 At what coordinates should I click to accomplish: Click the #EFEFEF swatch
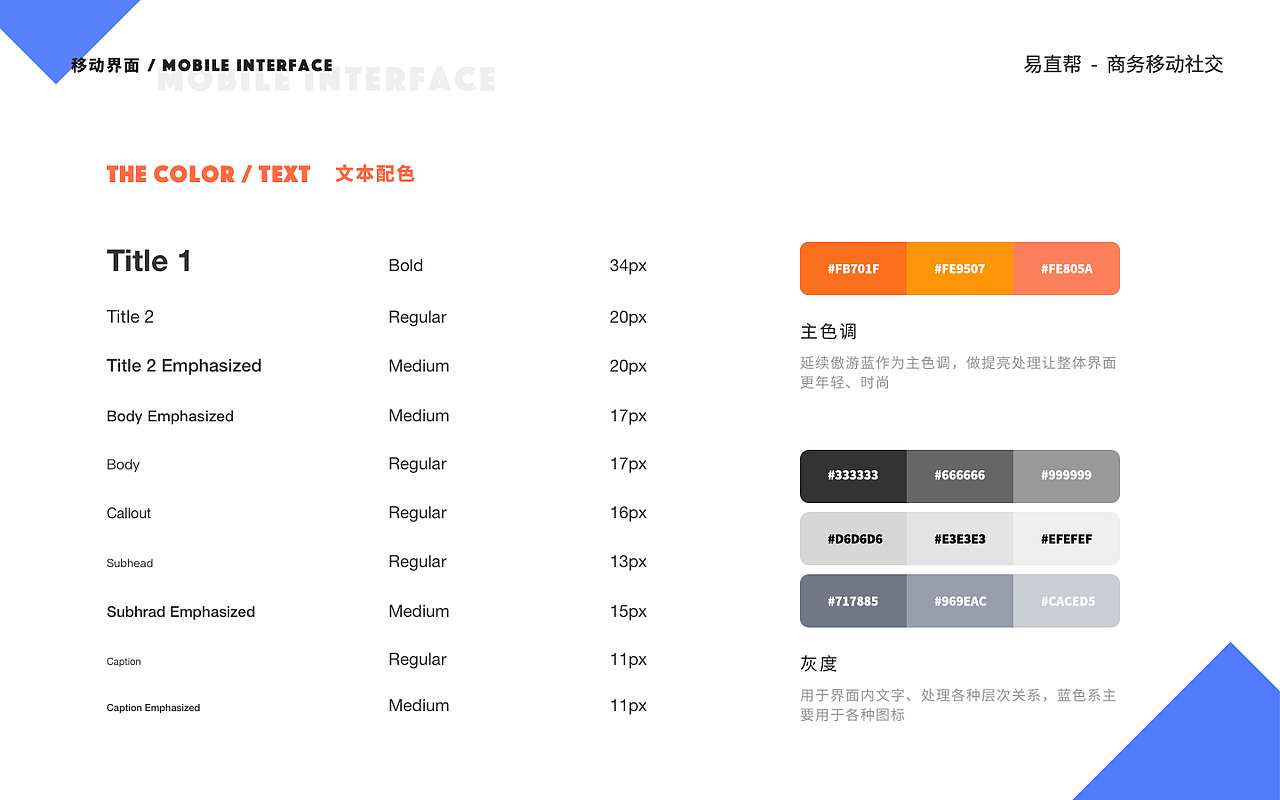tap(1066, 539)
